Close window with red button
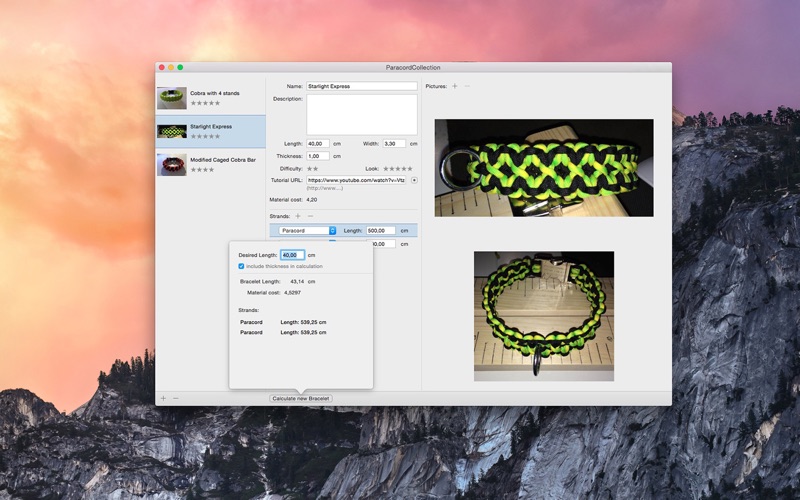Screen dimensions: 800x500 click(x=162, y=67)
